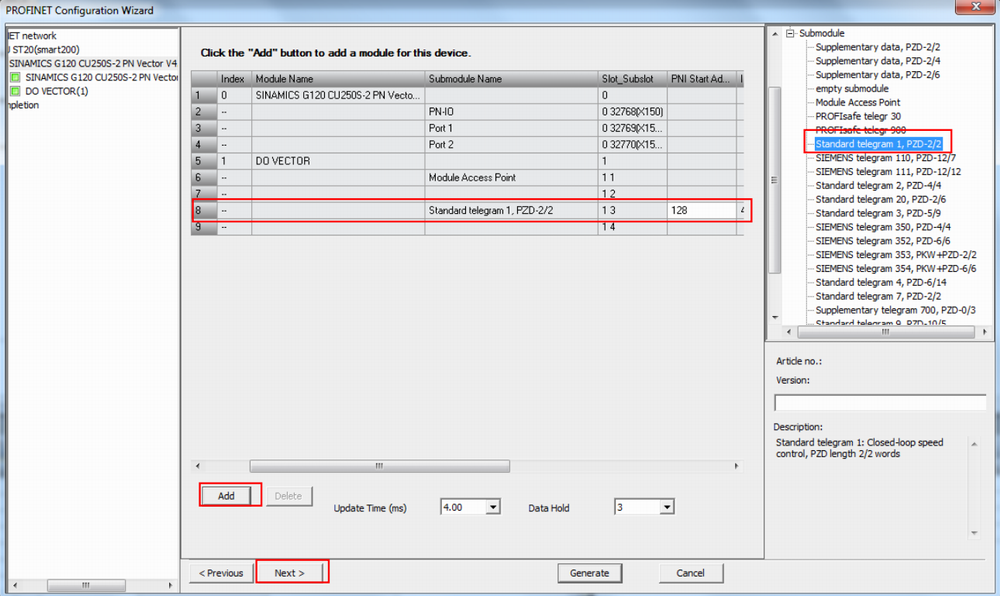Open the Update Time dropdown
Image resolution: width=1000 pixels, height=596 pixels.
tap(492, 508)
